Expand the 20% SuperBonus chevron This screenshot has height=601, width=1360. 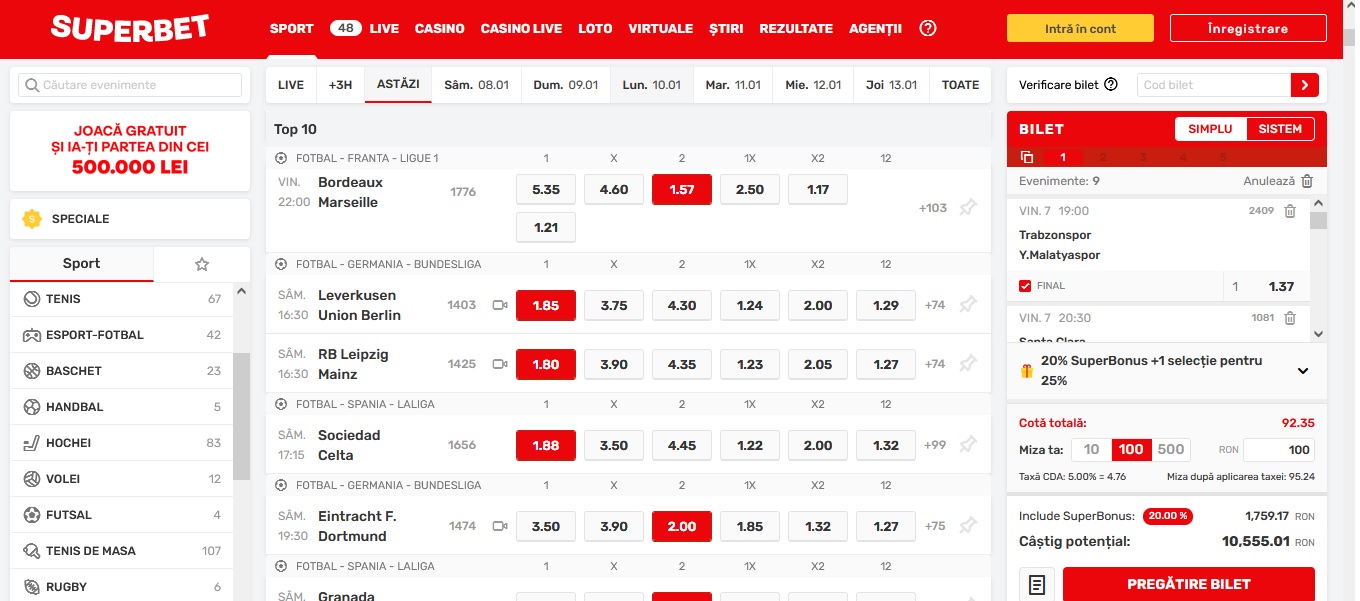pos(1303,371)
